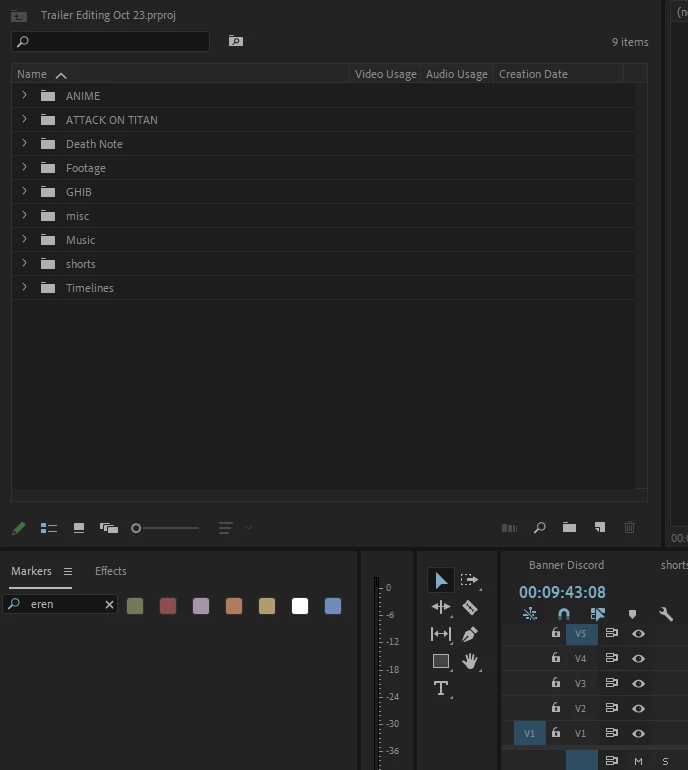This screenshot has width=688, height=770.
Task: Toggle V1 track output eye
Action: pyautogui.click(x=638, y=734)
